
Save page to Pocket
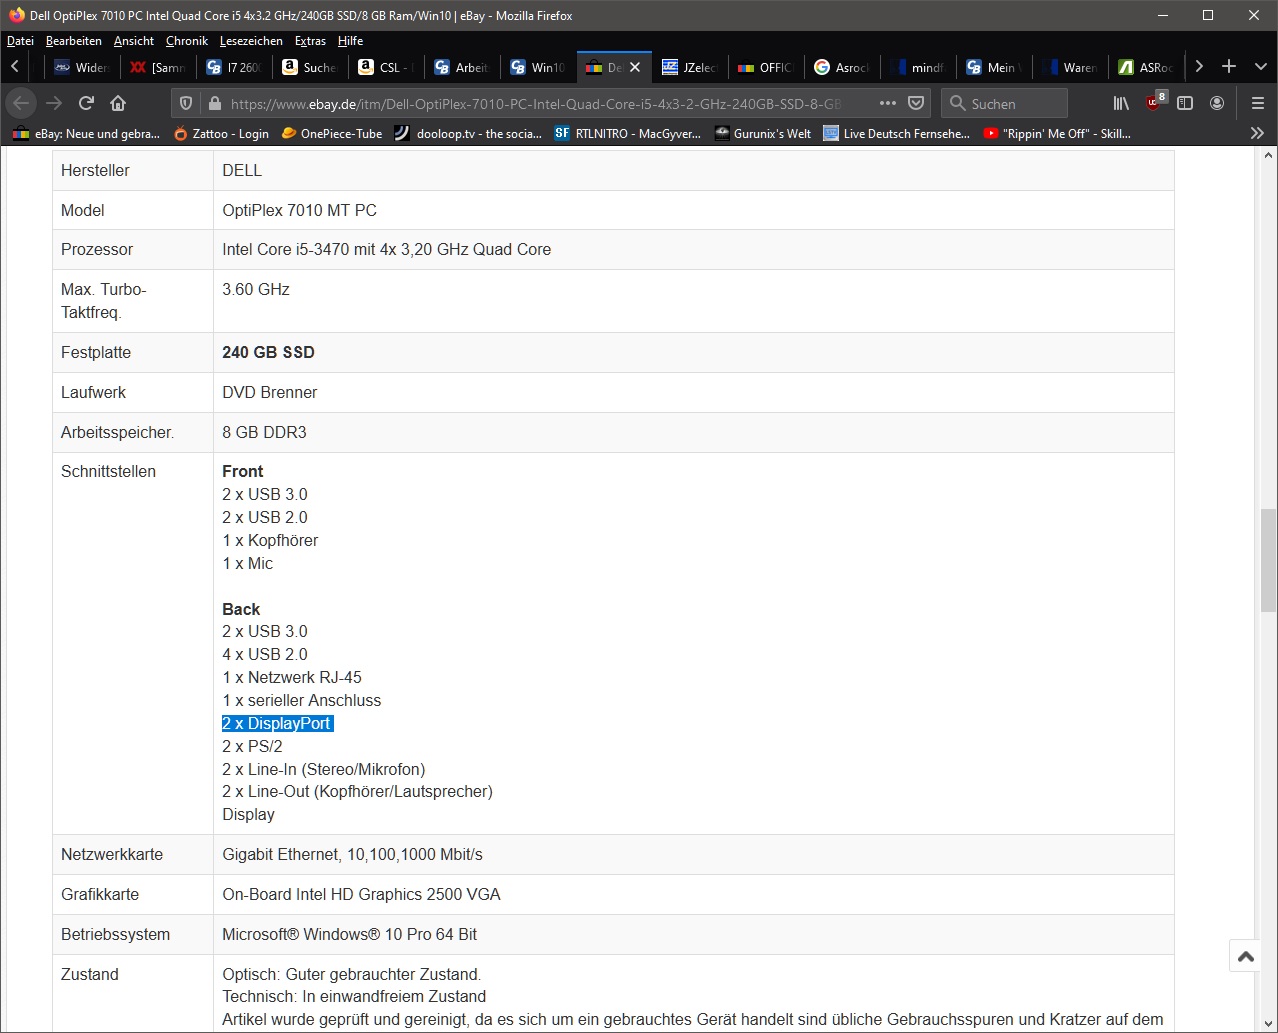[x=916, y=103]
